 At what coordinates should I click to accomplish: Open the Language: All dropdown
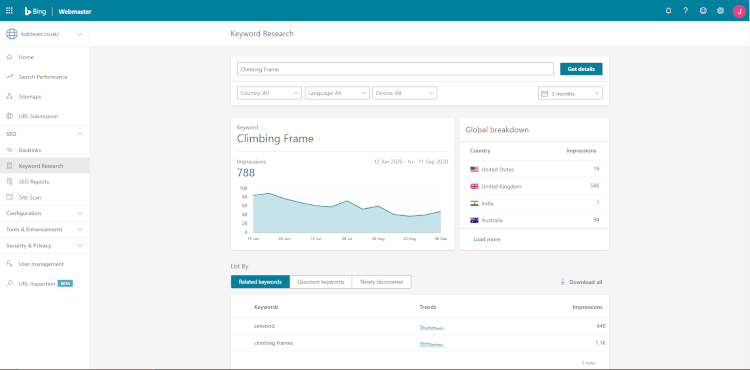point(337,93)
